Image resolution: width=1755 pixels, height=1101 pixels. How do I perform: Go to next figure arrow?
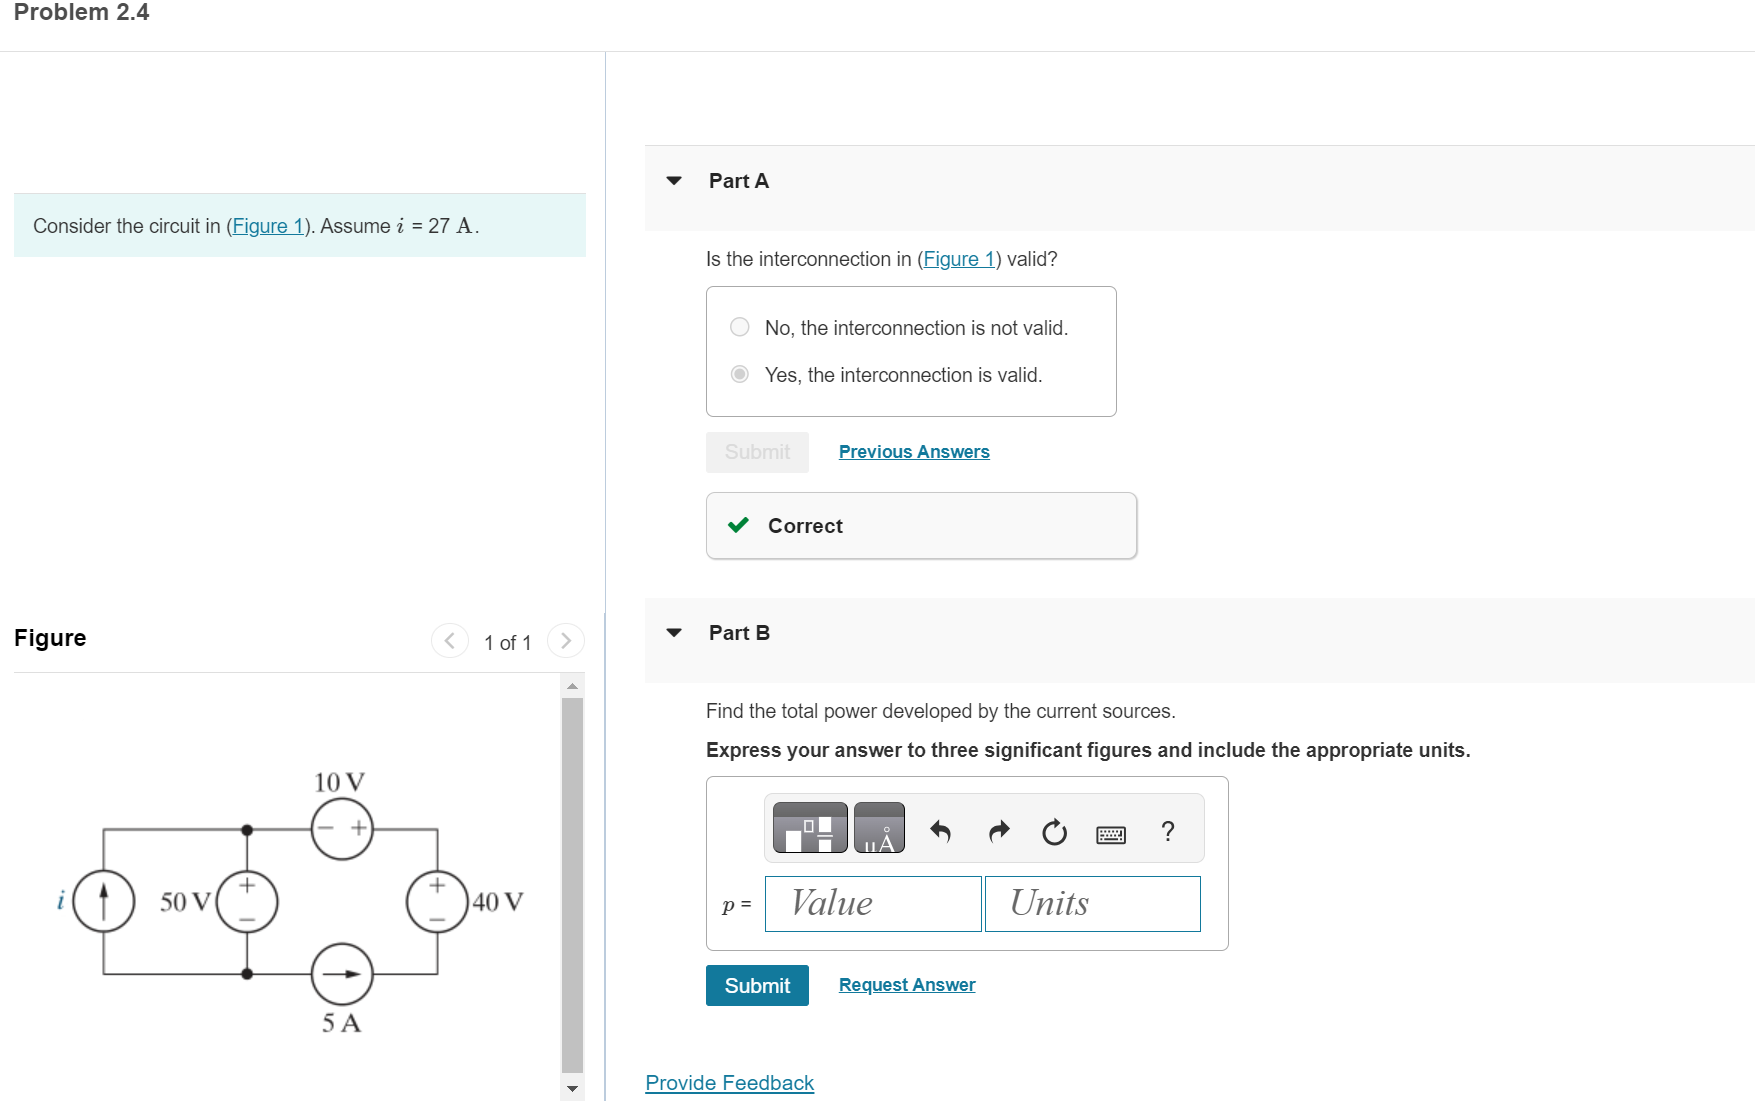coord(566,641)
